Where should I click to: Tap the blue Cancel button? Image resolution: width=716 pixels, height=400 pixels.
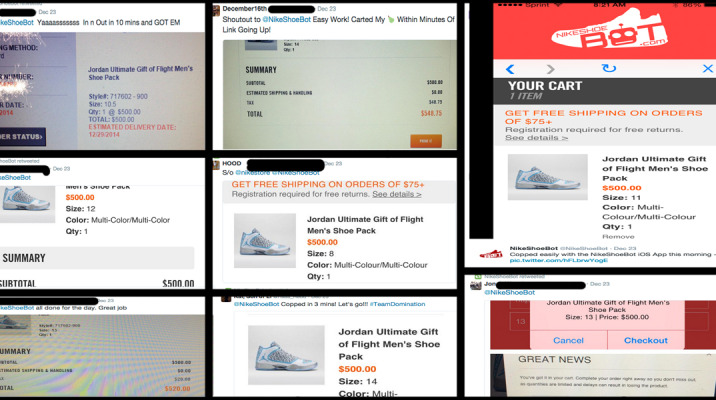tap(569, 340)
